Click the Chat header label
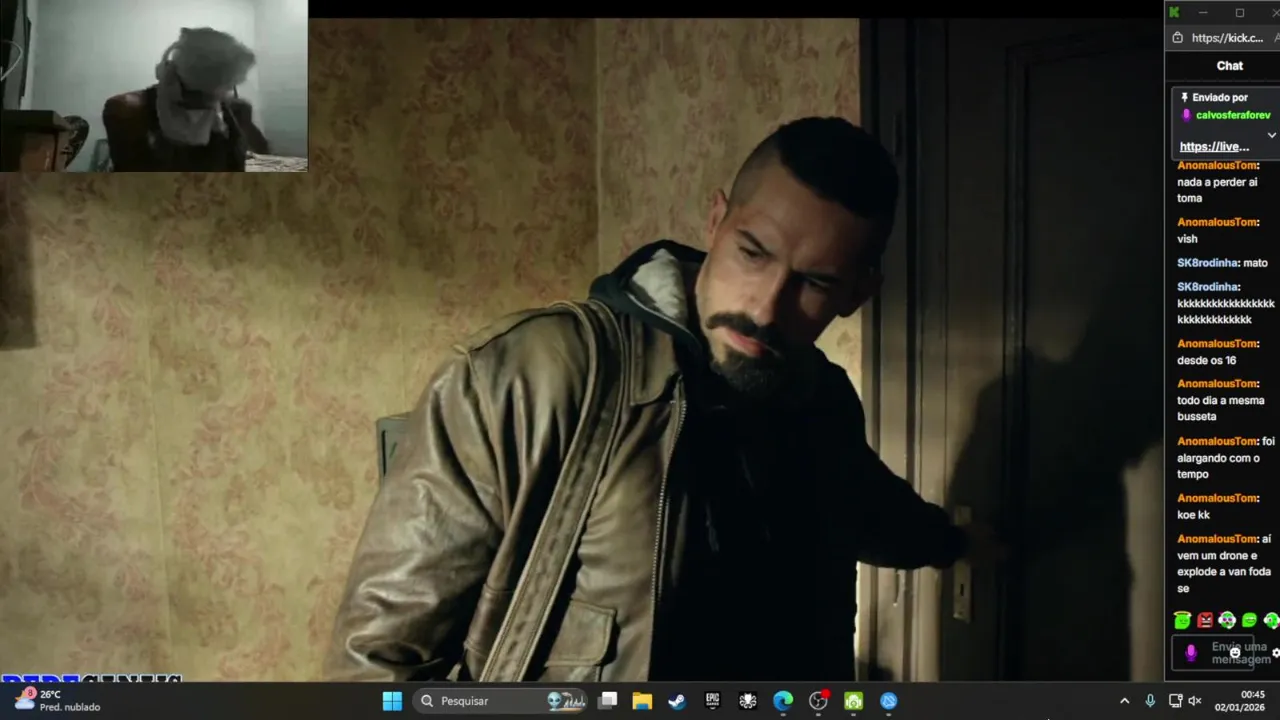The height and width of the screenshot is (720, 1280). tap(1229, 66)
